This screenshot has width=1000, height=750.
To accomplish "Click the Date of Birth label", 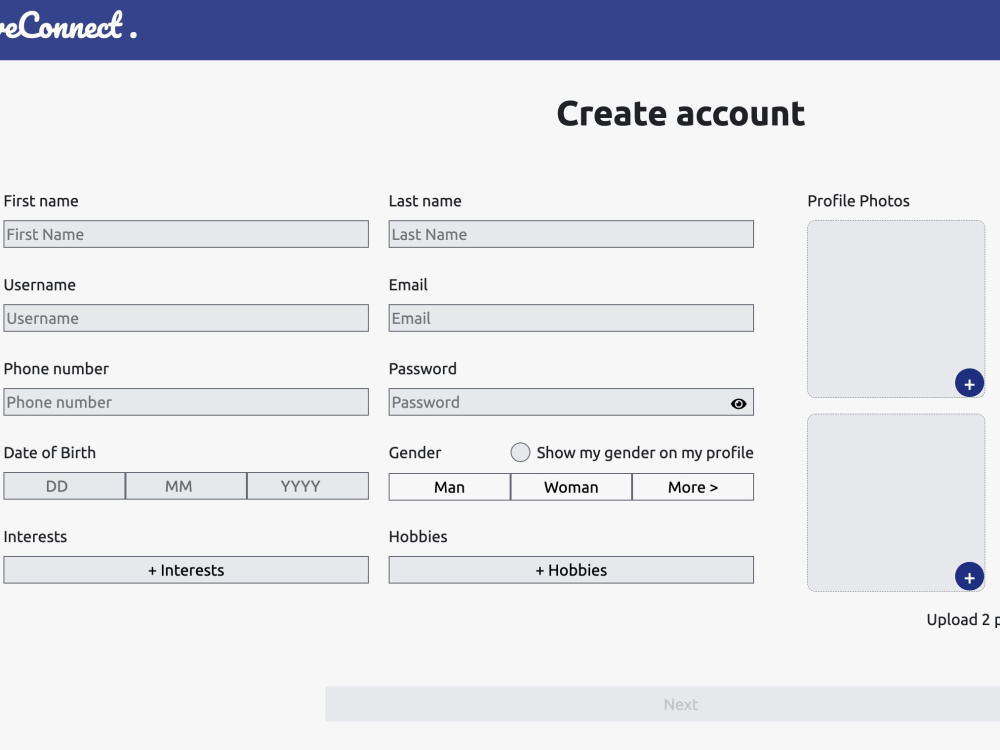I will pos(50,452).
